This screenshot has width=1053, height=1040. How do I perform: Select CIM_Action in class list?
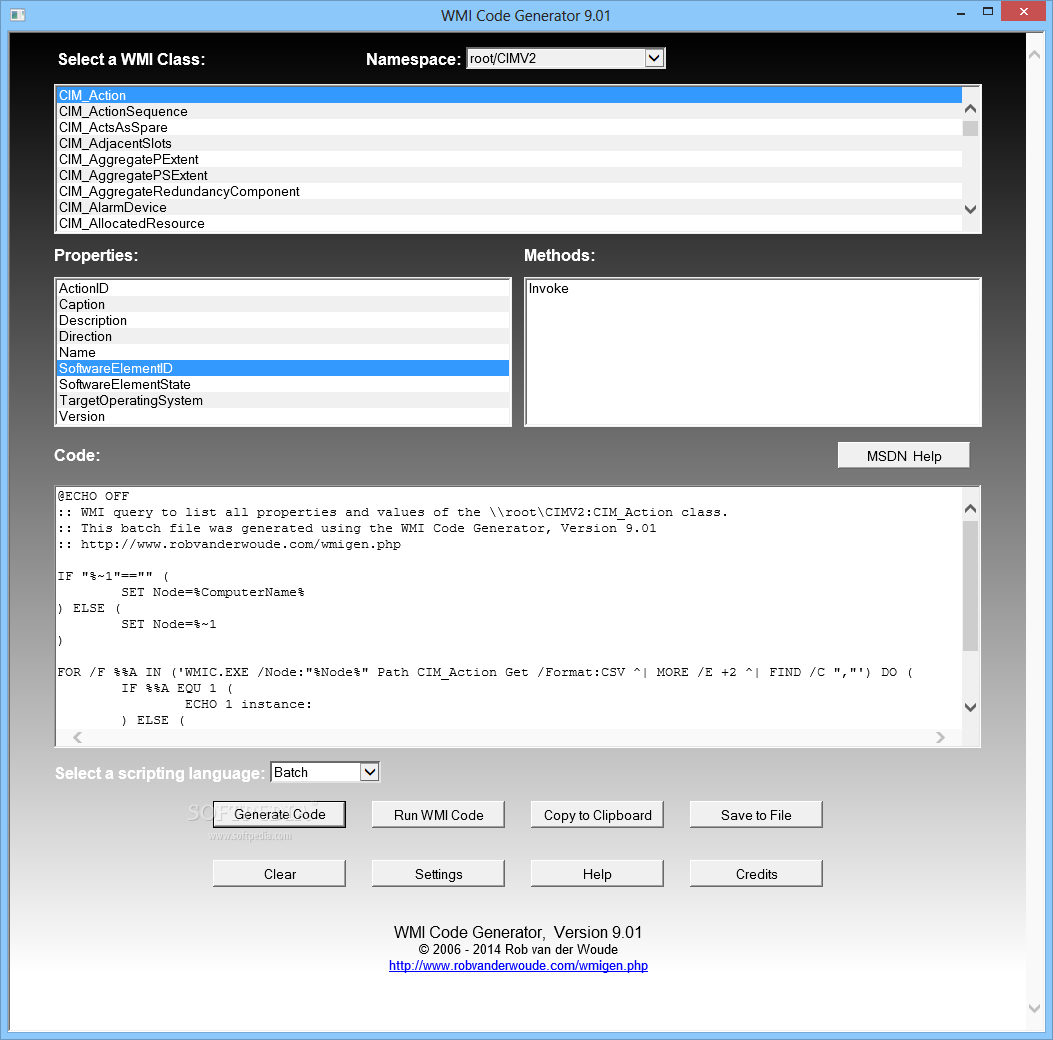point(510,95)
